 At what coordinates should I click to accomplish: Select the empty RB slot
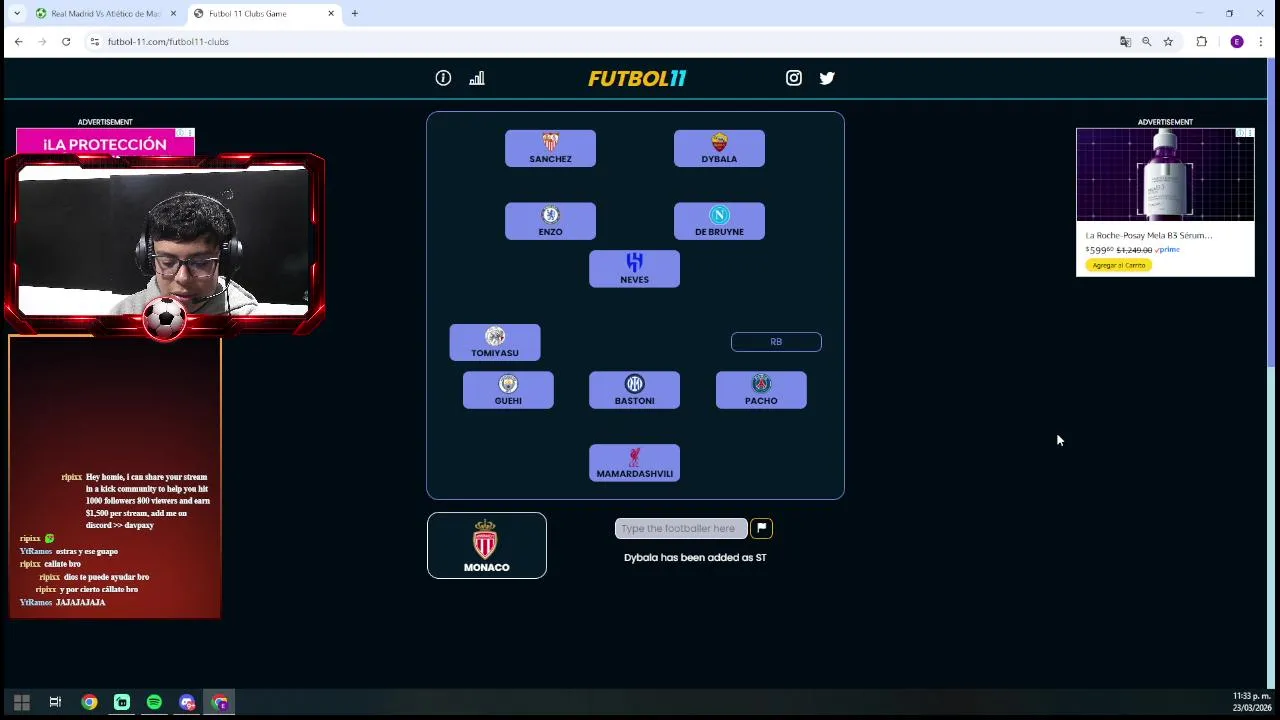pos(776,342)
